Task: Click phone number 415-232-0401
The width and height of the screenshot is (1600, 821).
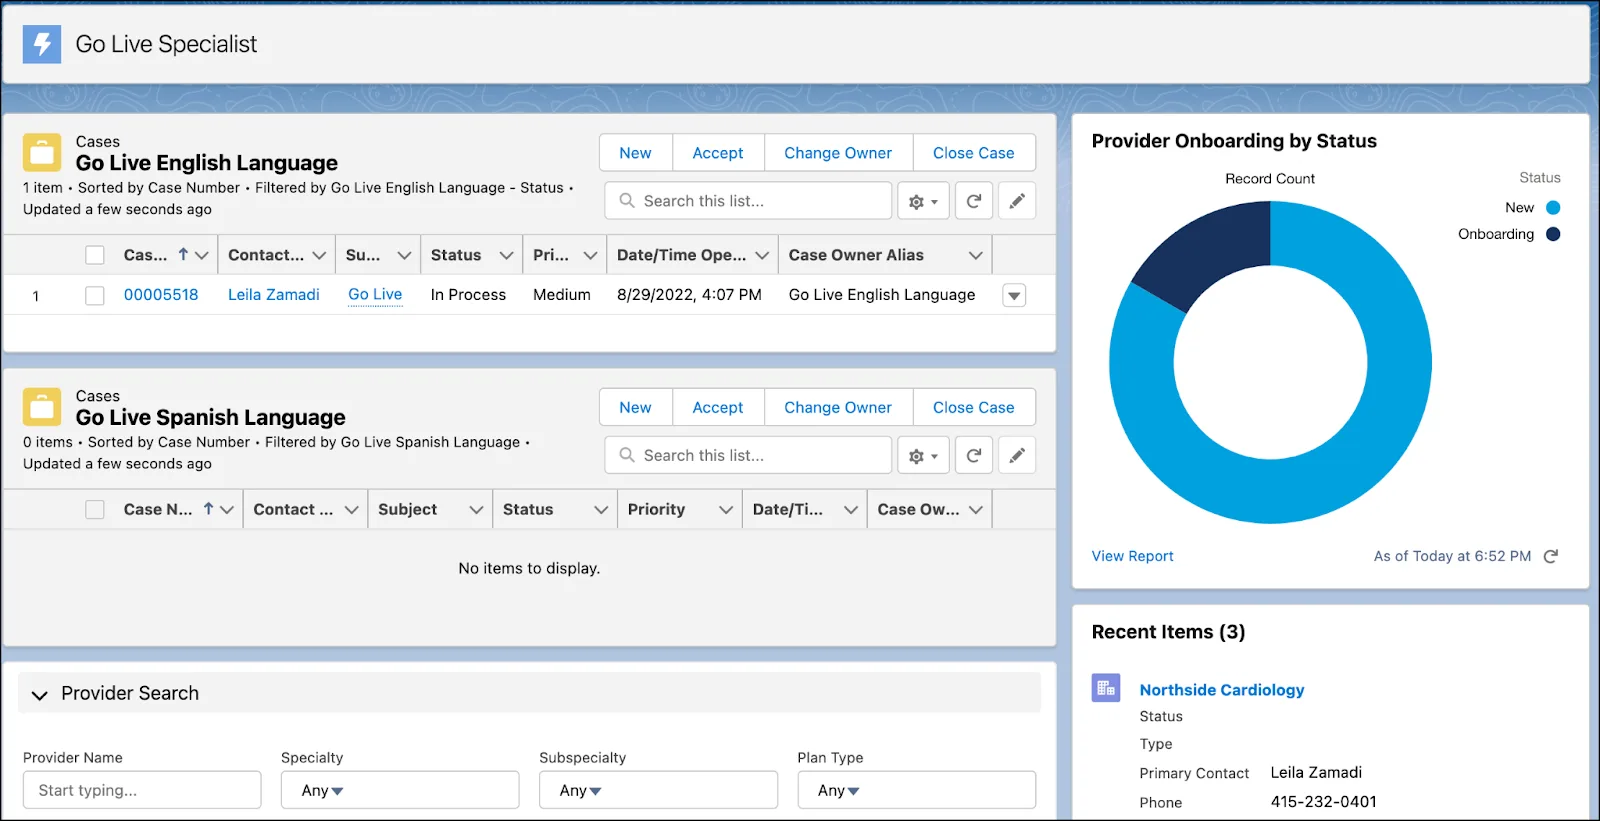Action: pos(1324,802)
